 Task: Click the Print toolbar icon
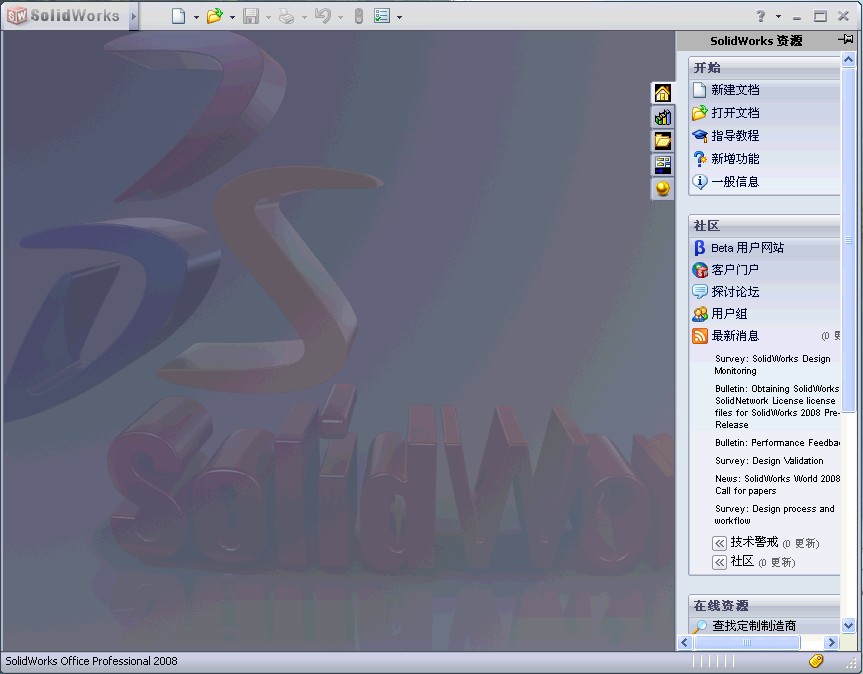pyautogui.click(x=286, y=17)
